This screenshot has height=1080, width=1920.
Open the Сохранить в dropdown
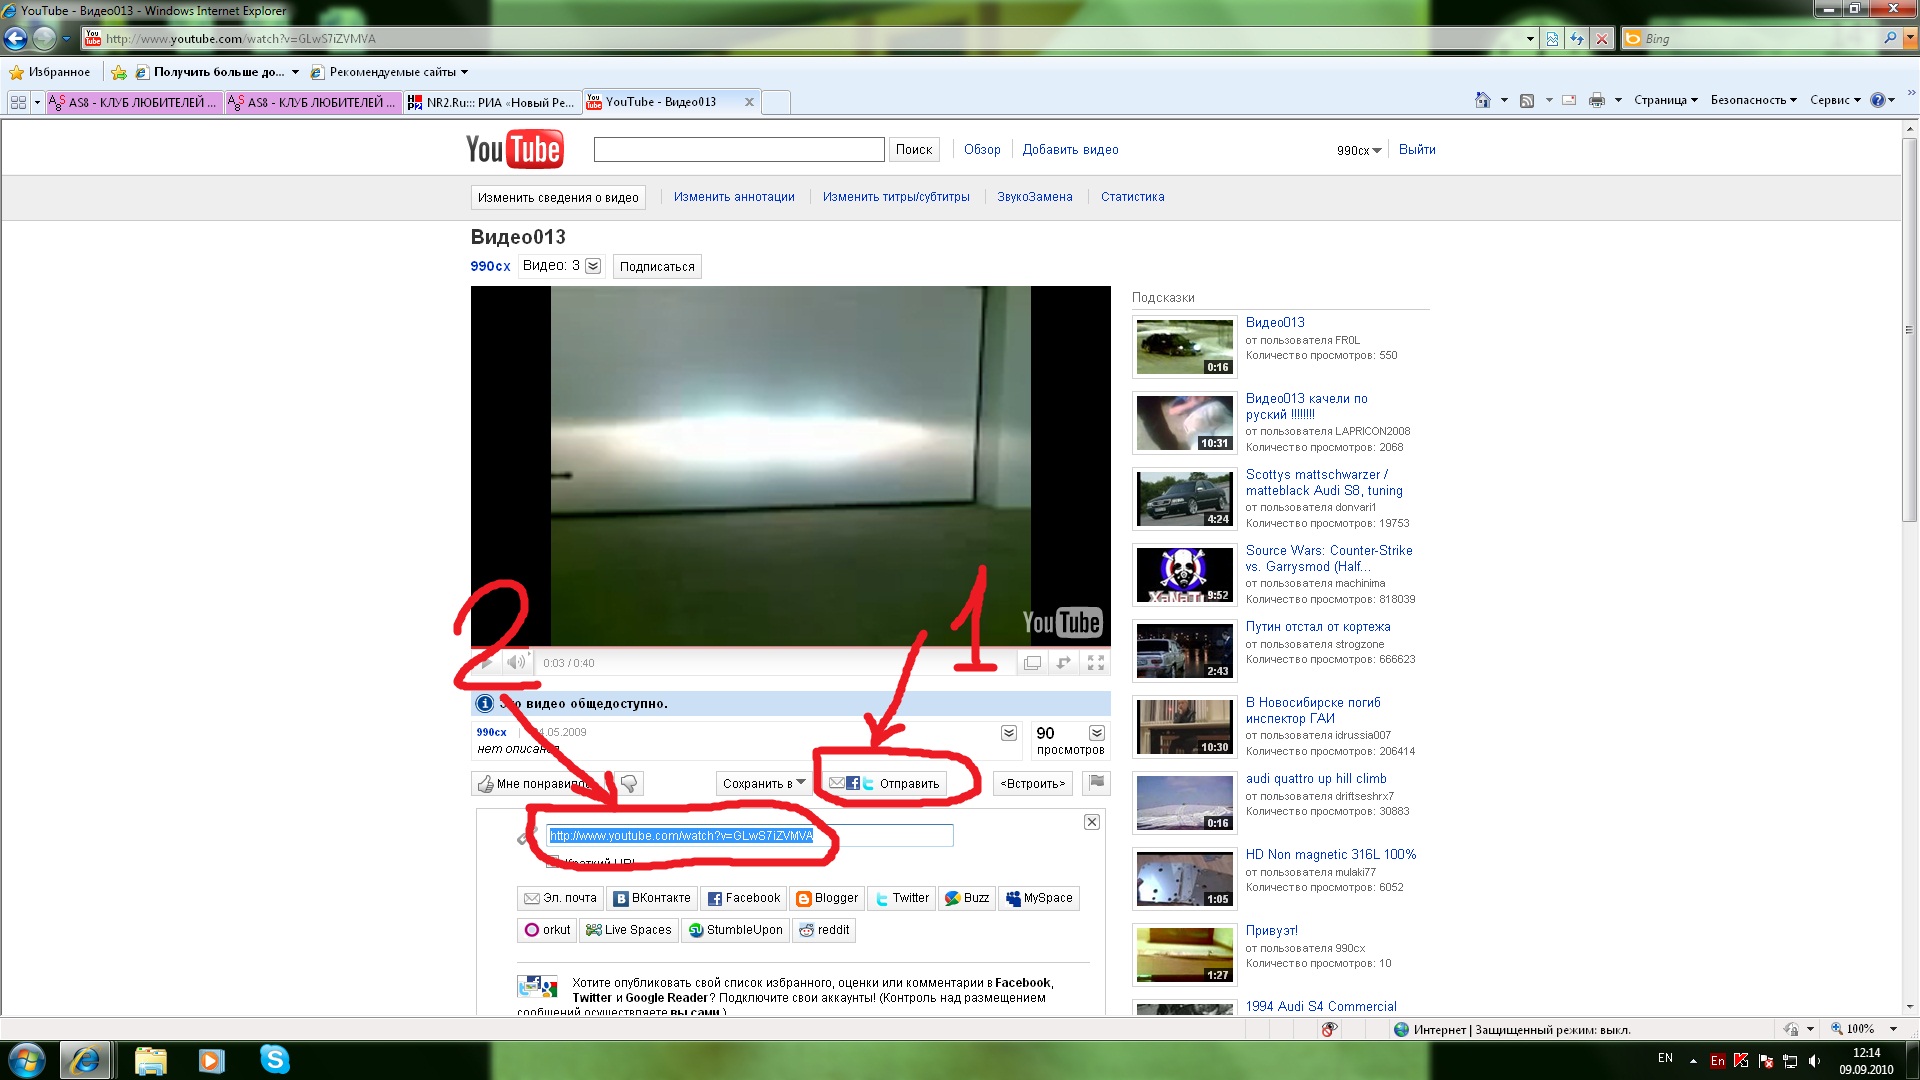coord(764,783)
